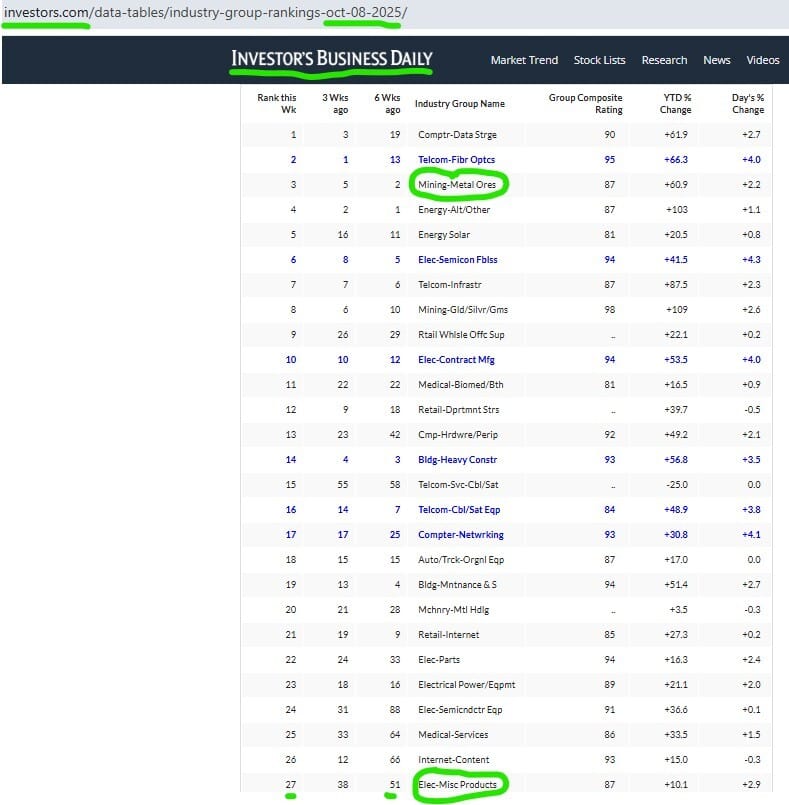Click the +66.3 YTD value for Telcom-Fibr Optcs

[x=676, y=160]
